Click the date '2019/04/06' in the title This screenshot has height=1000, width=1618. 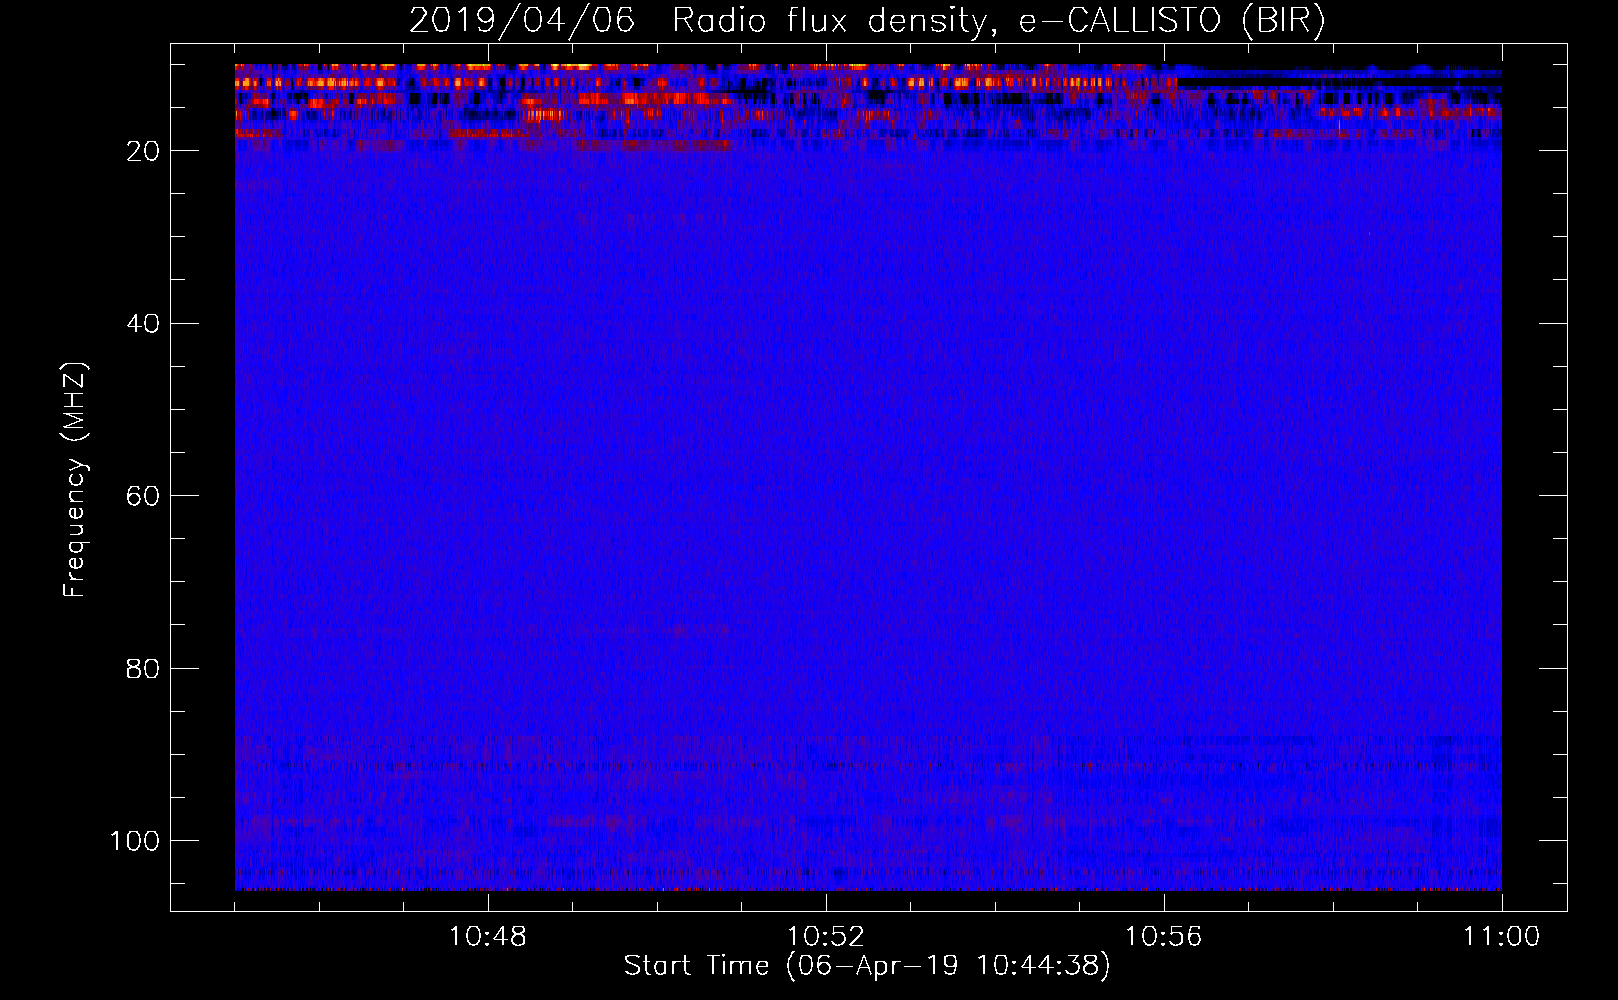pyautogui.click(x=522, y=20)
